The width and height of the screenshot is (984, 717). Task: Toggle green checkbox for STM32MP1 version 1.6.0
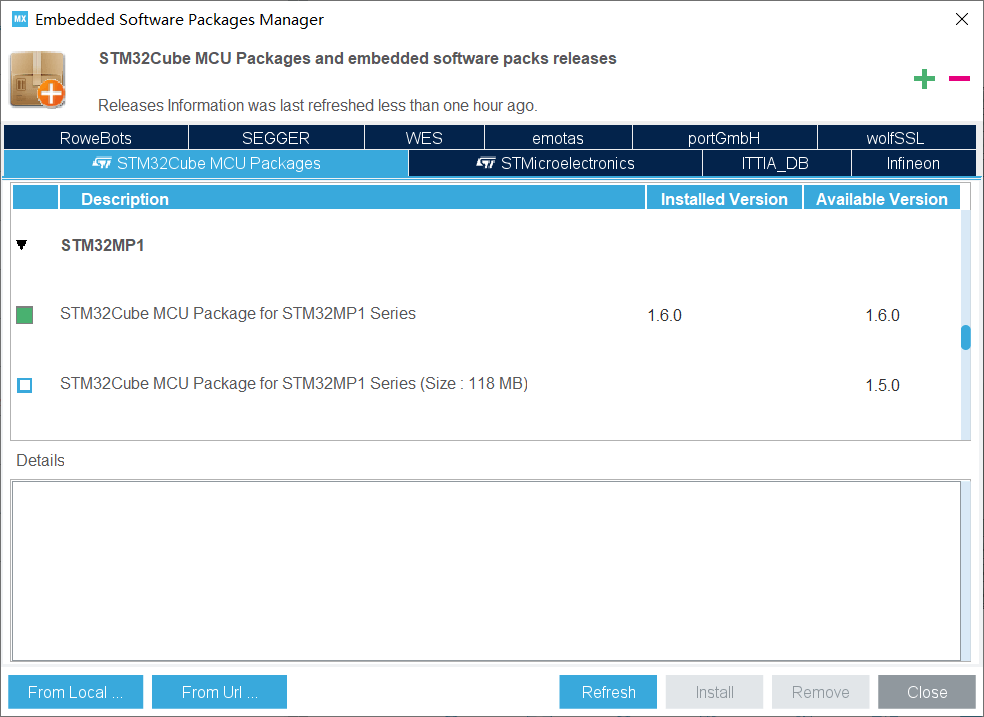(x=24, y=315)
